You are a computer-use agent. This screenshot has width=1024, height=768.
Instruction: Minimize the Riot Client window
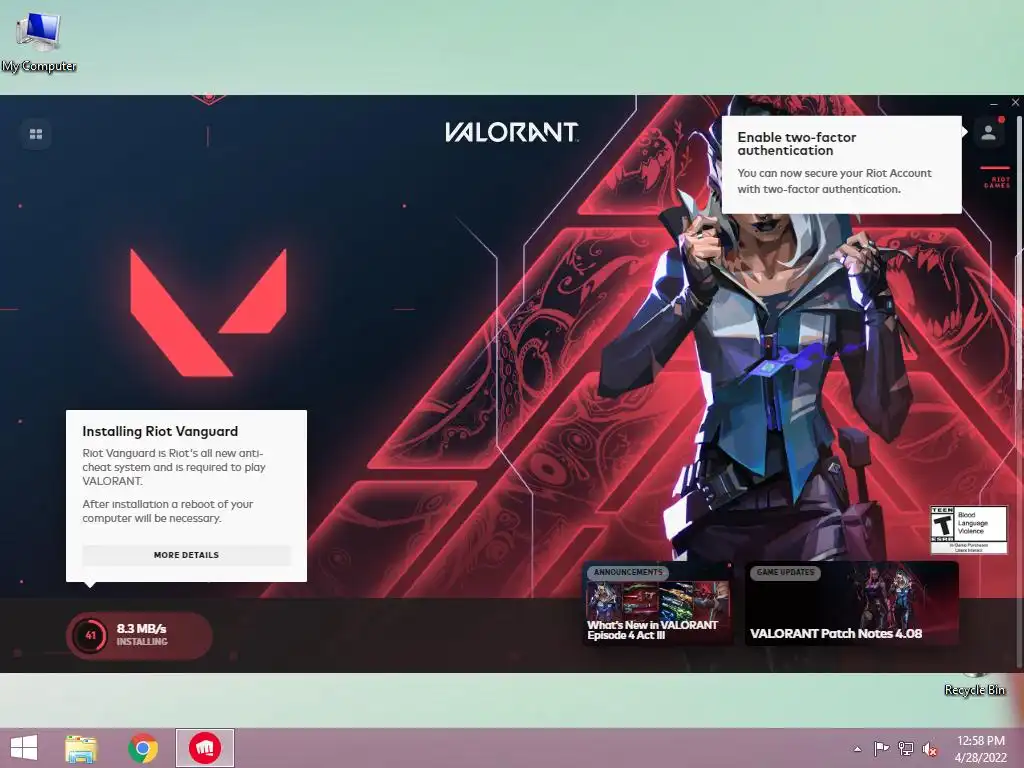(994, 103)
